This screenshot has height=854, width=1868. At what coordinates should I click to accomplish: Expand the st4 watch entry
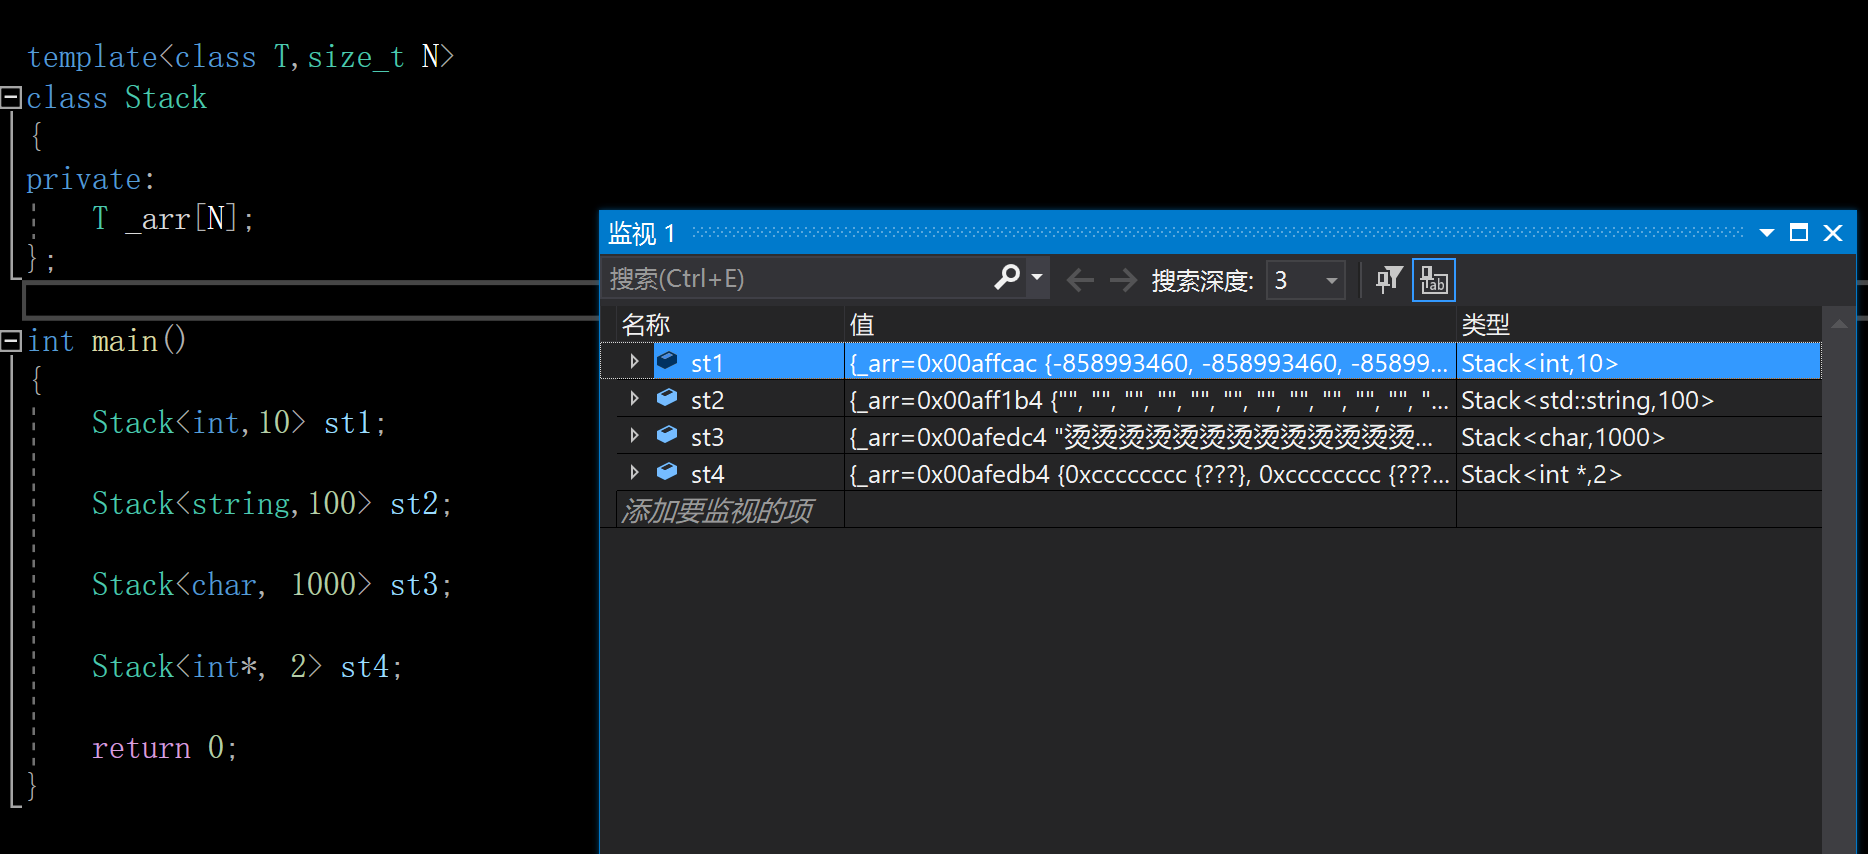pos(634,473)
